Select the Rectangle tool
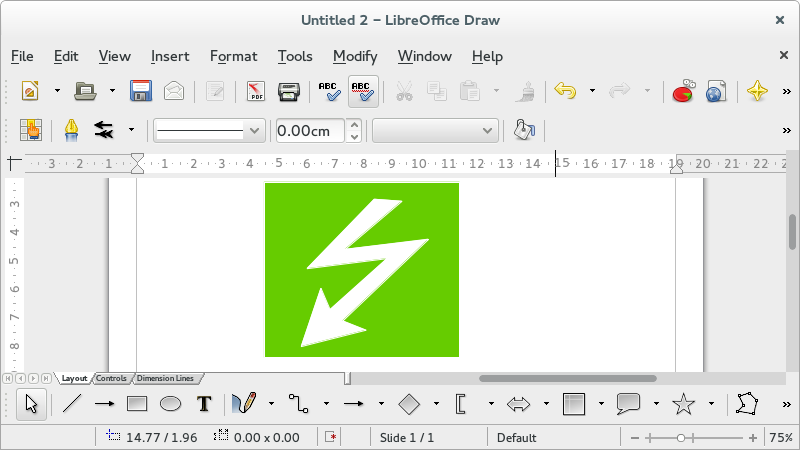The width and height of the screenshot is (800, 450). pos(137,404)
